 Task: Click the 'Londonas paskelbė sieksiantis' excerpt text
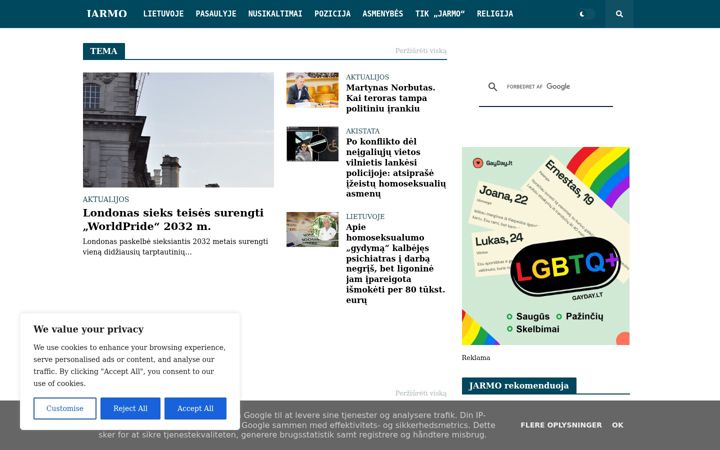175,247
